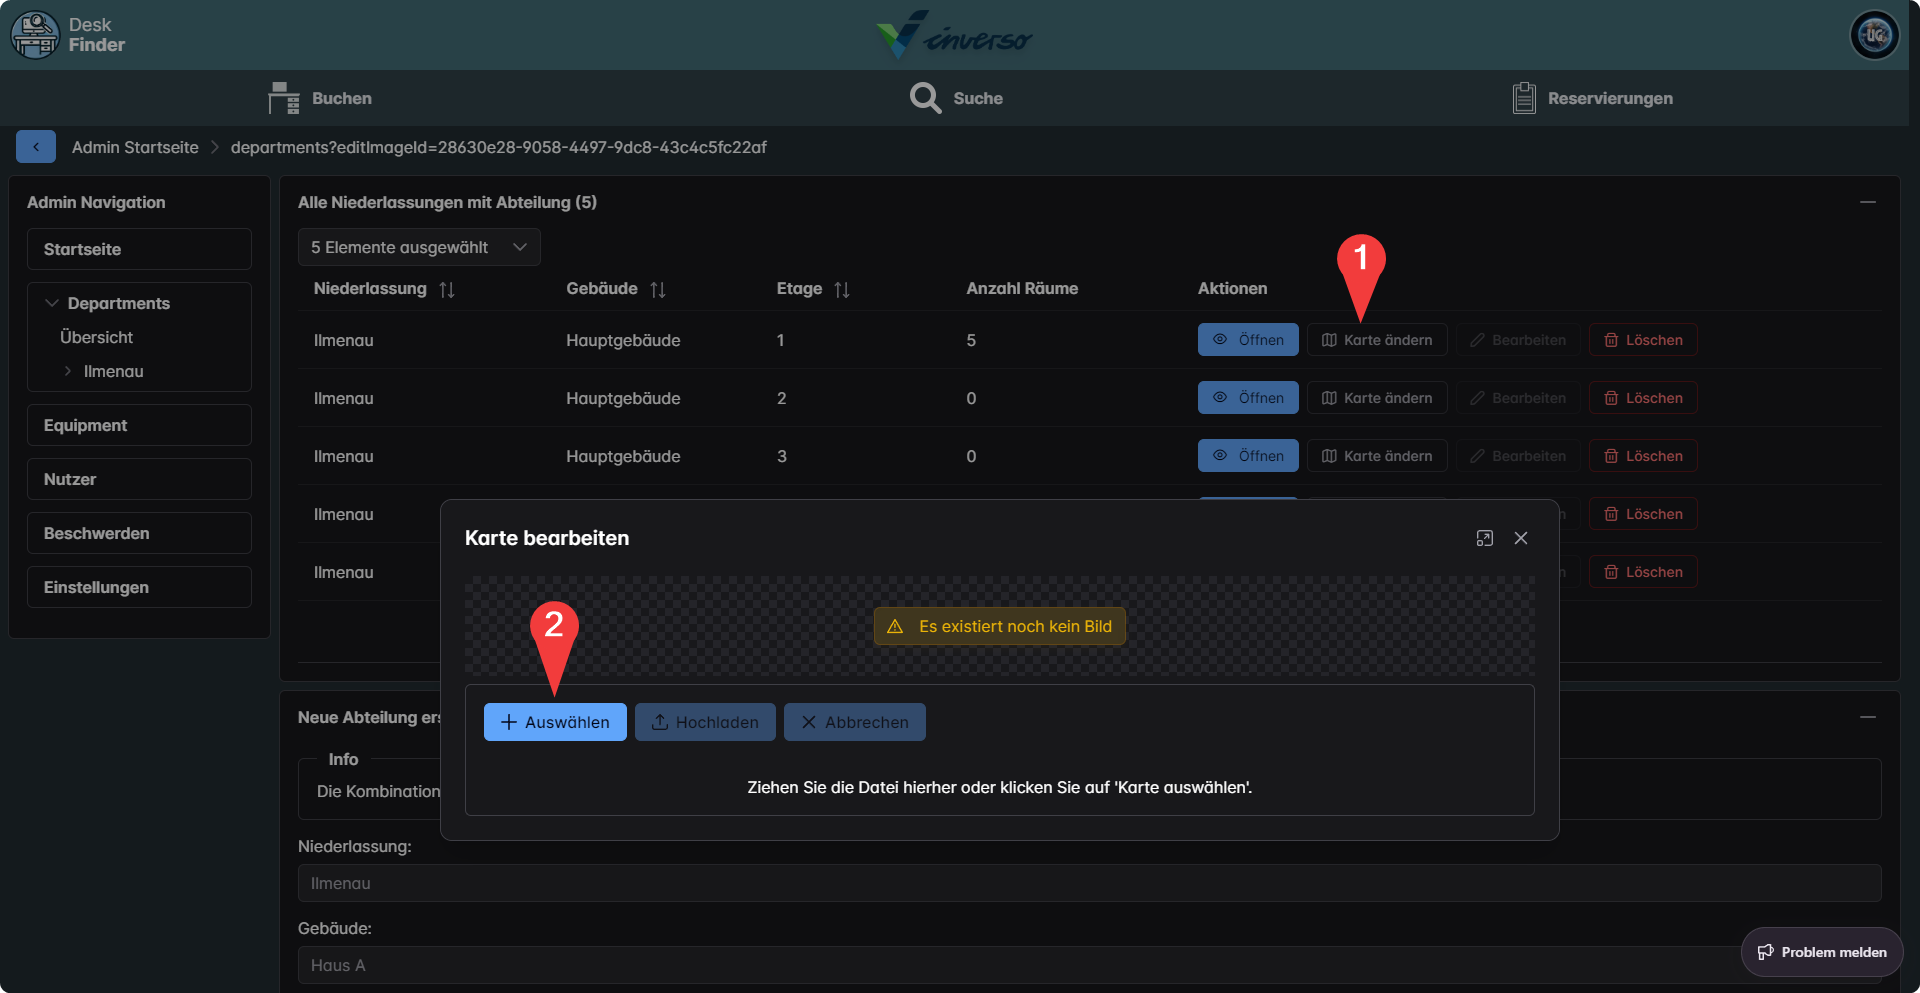Open the Beschwerden admin menu item
This screenshot has height=993, width=1920.
coord(139,533)
